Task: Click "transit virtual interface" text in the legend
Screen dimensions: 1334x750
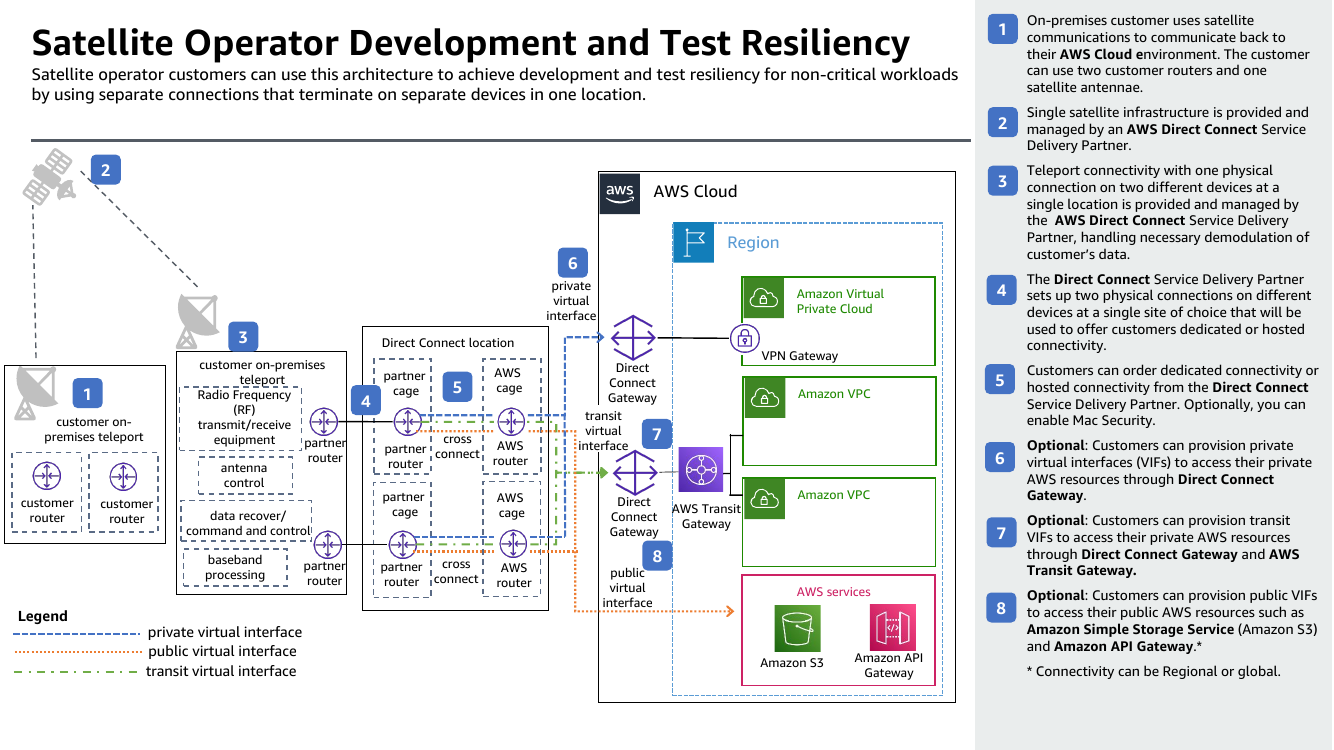Action: click(221, 671)
